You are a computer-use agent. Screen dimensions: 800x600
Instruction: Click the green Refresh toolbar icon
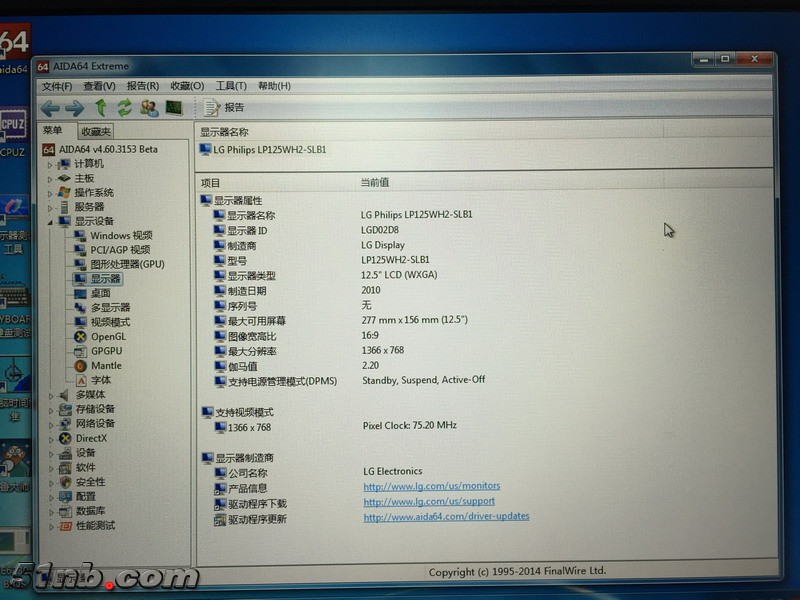(124, 108)
